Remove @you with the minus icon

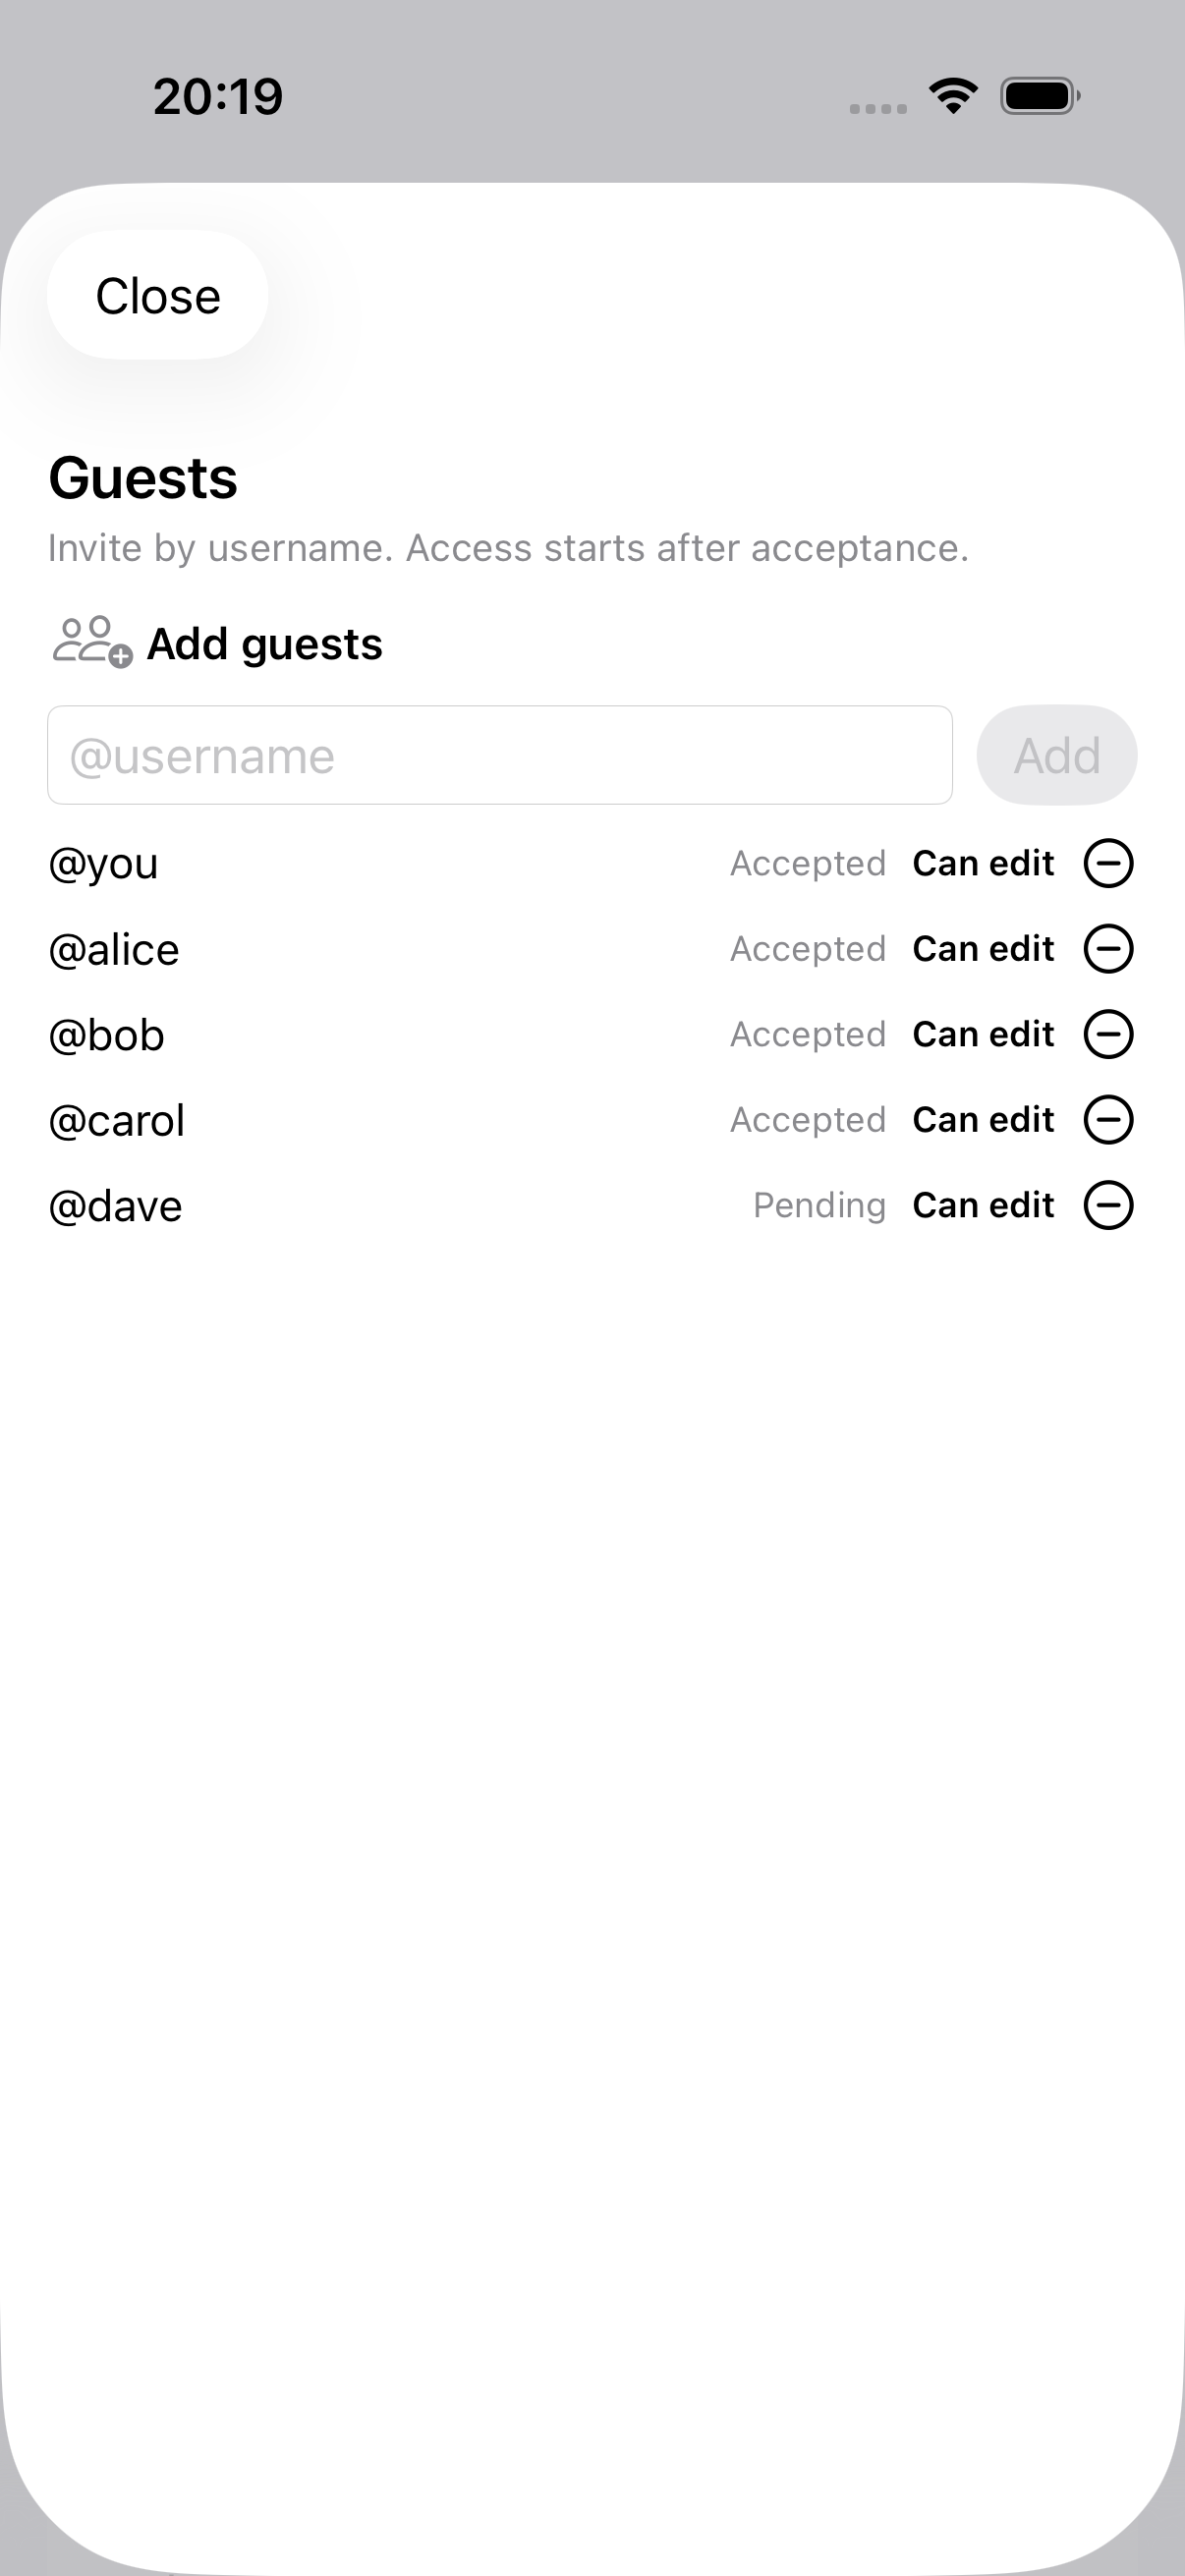point(1108,863)
